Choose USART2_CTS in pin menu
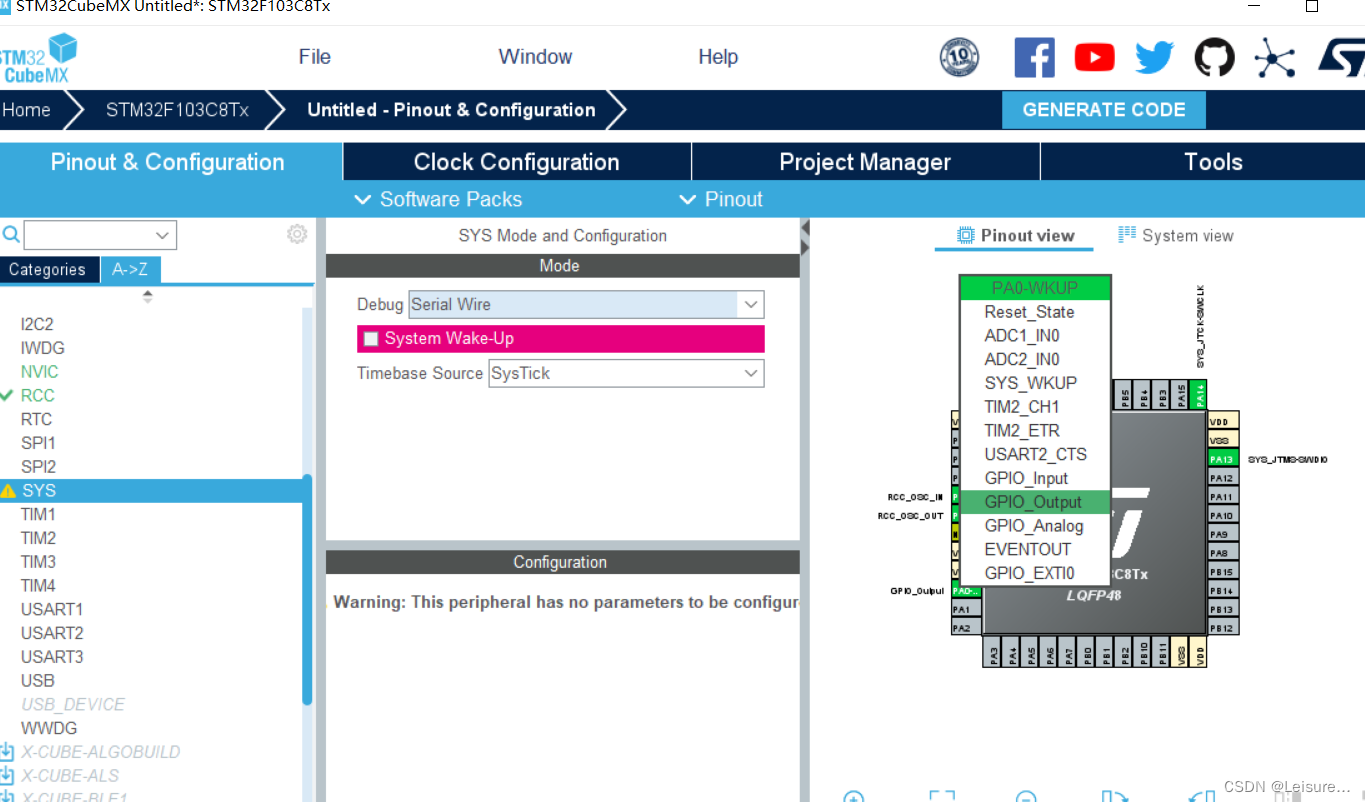This screenshot has width=1365, height=802. 1034,454
